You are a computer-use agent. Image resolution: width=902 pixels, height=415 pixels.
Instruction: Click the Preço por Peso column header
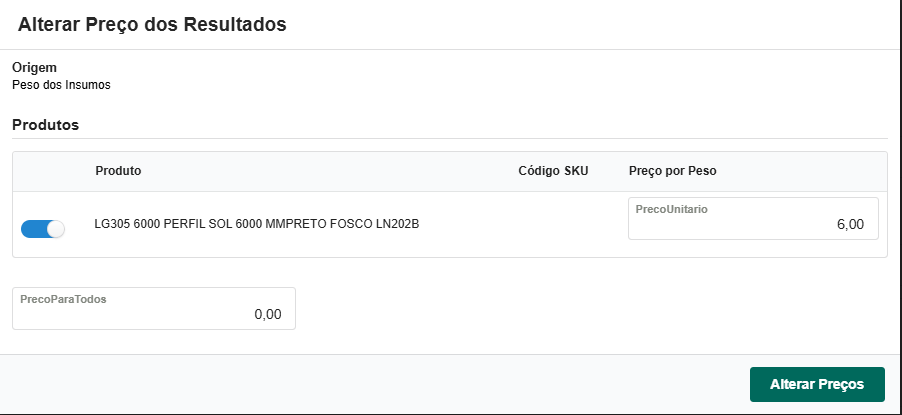tap(672, 171)
